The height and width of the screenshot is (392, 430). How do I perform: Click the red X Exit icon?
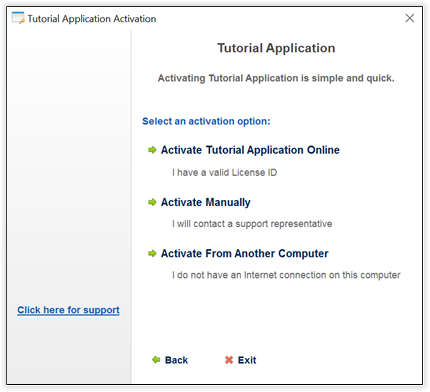click(229, 360)
